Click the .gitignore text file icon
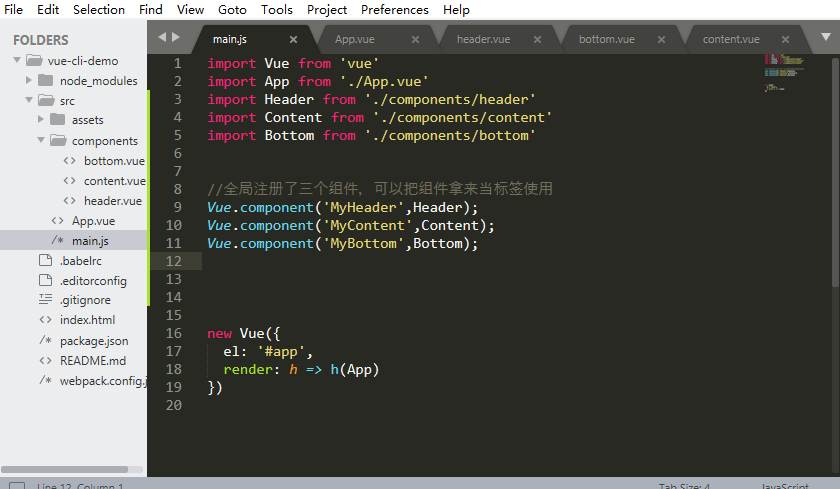Image resolution: width=840 pixels, height=489 pixels. point(46,299)
